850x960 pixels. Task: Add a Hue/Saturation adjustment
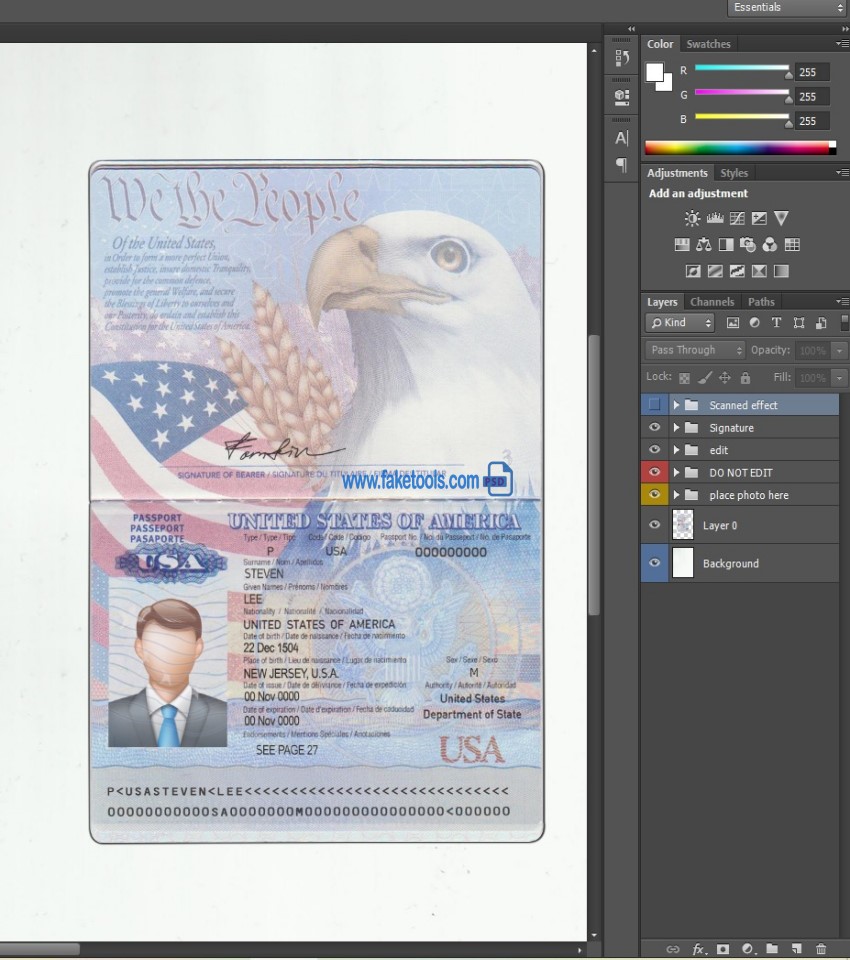[682, 245]
